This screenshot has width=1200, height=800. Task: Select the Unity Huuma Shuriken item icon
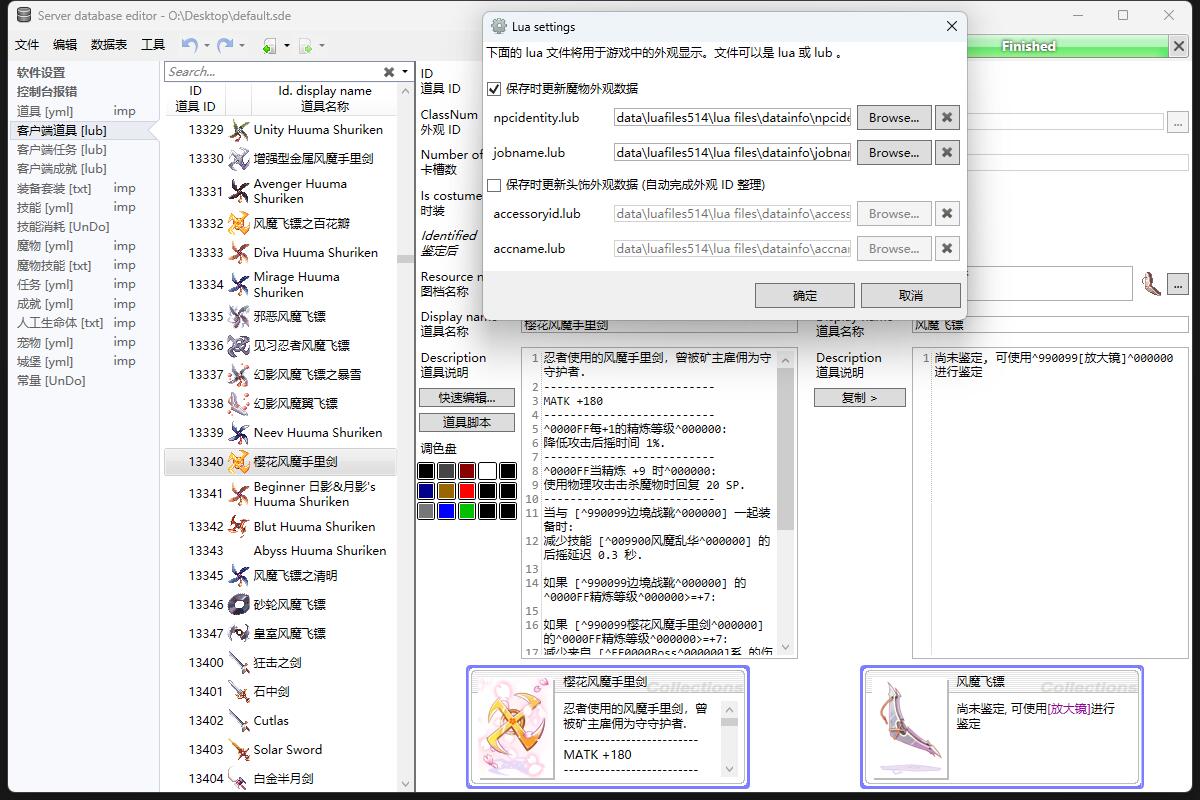(238, 130)
